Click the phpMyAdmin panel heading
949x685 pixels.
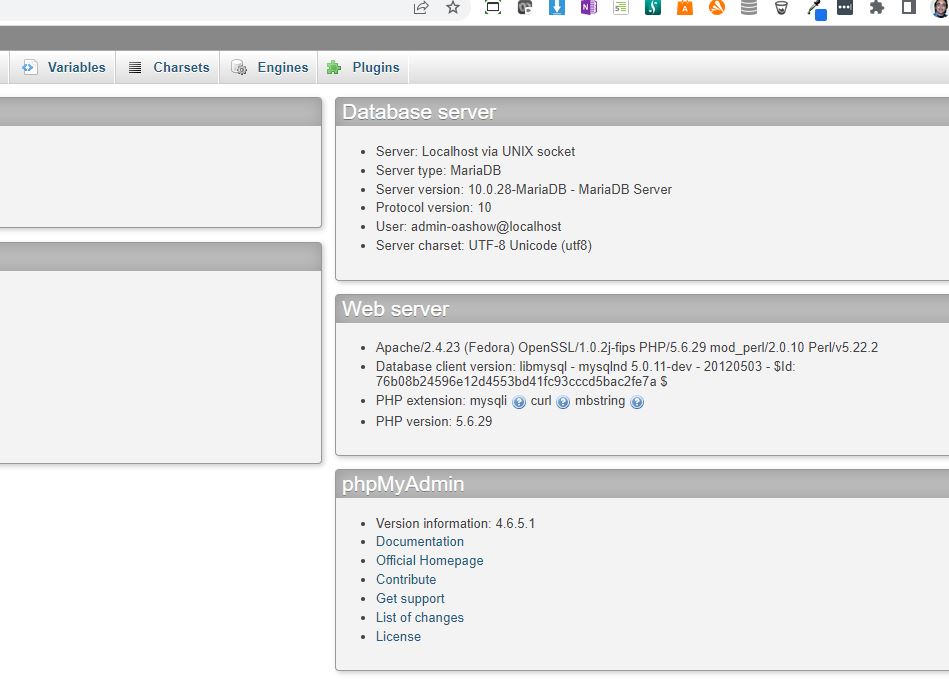pyautogui.click(x=402, y=484)
